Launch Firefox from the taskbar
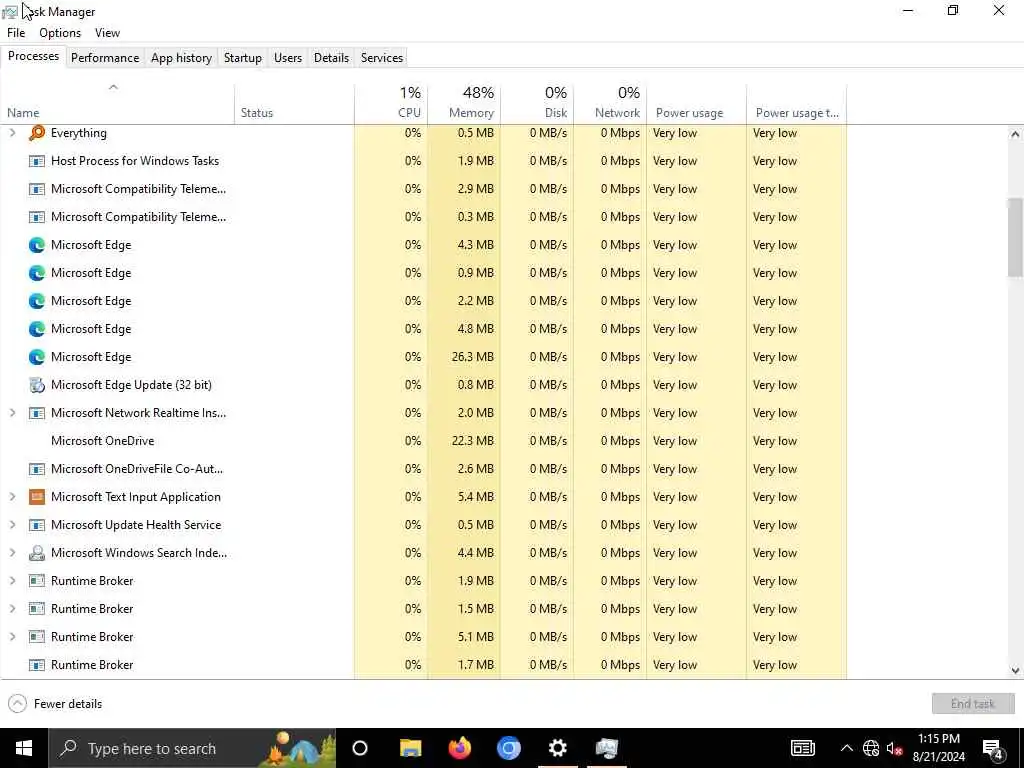The width and height of the screenshot is (1024, 768). click(460, 748)
